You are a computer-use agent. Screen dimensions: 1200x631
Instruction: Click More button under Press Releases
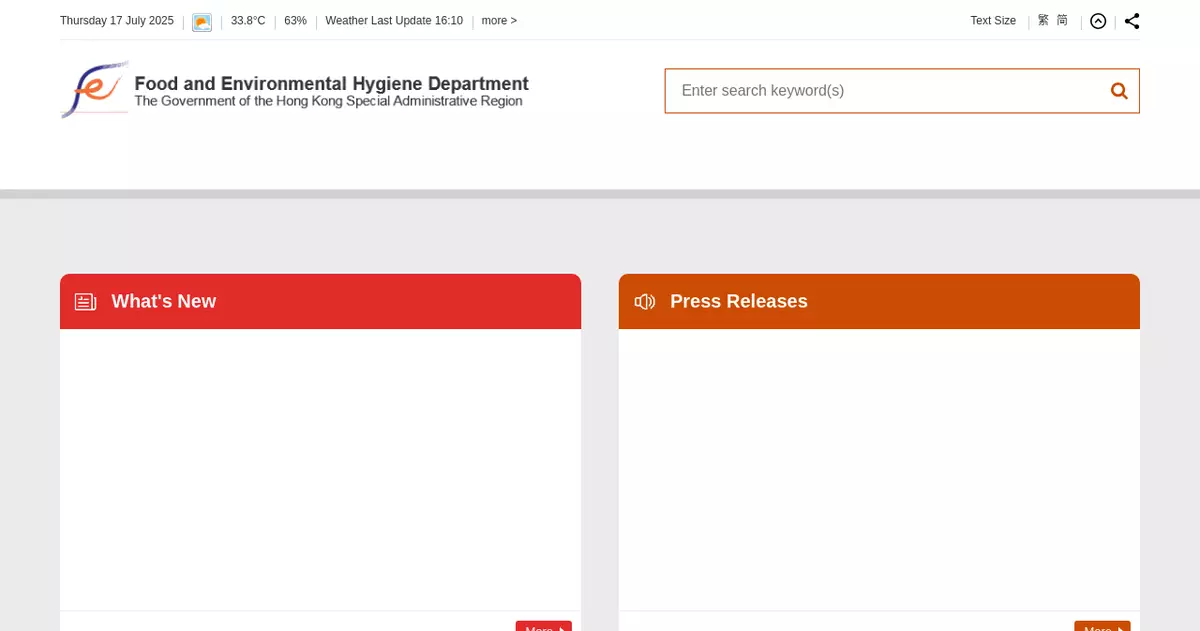pos(1102,627)
